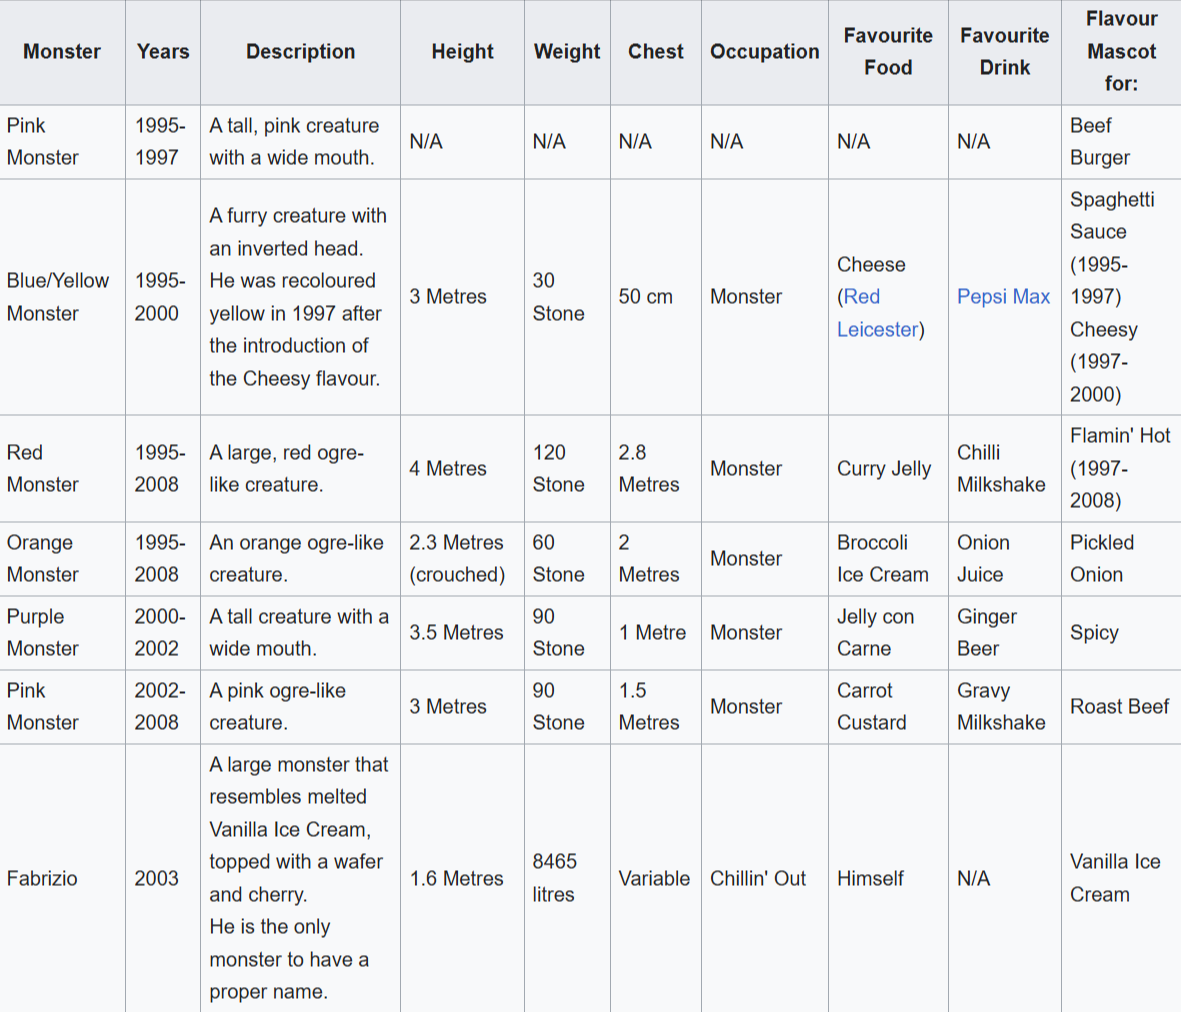Click the Fabrizio name cell
This screenshot has height=1012, width=1181.
63,878
